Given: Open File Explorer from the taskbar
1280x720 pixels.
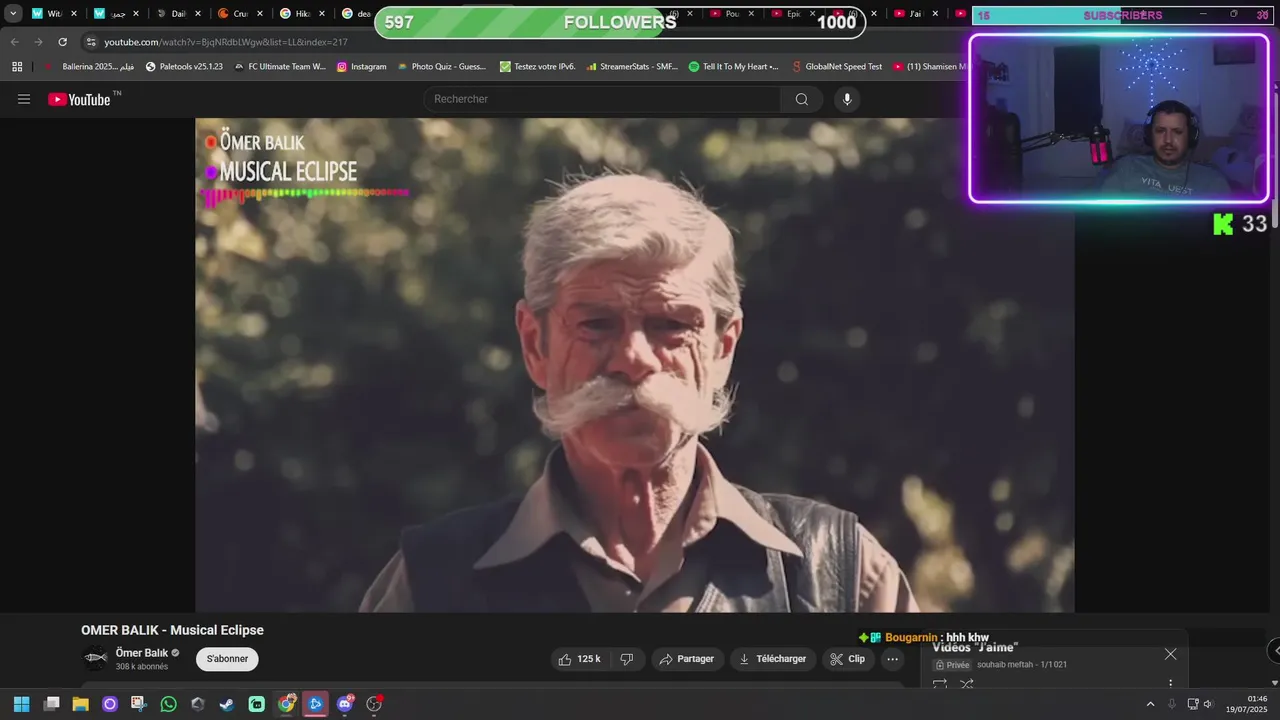Looking at the screenshot, I should pos(80,704).
